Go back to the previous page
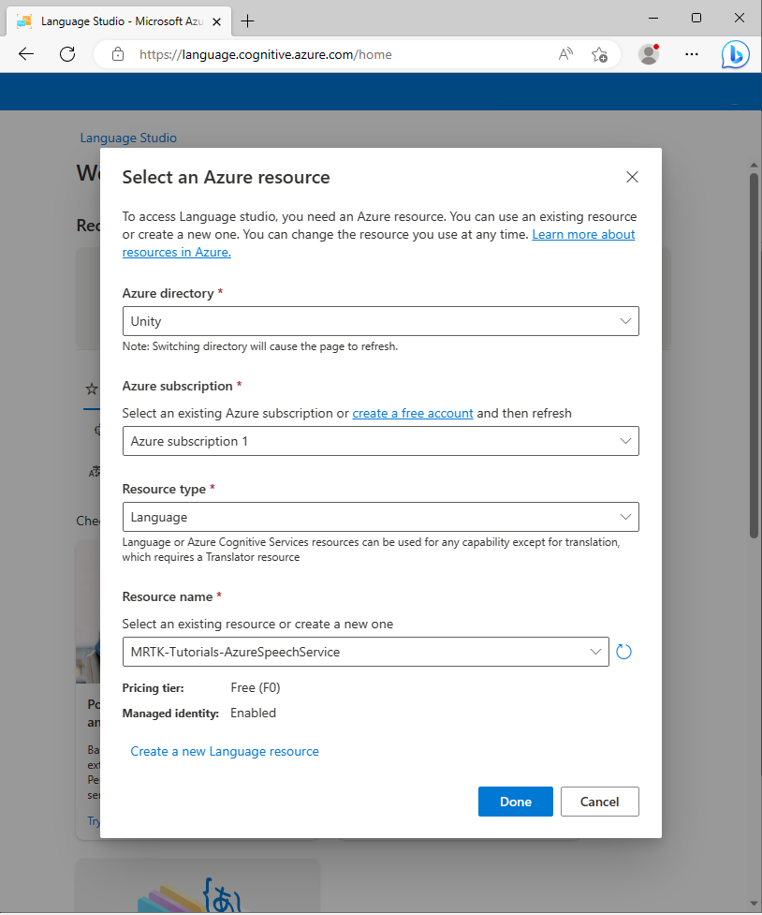 (26, 54)
